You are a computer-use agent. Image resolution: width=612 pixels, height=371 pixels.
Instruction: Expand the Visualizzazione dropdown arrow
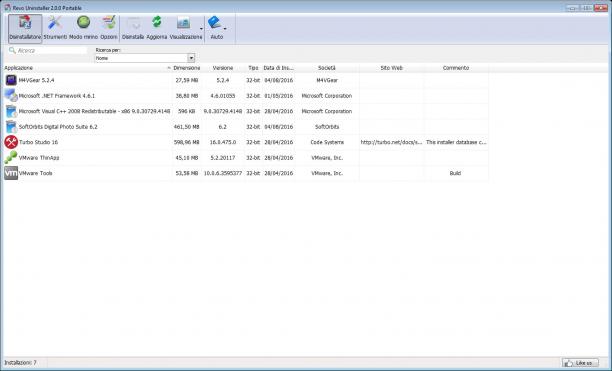pyautogui.click(x=201, y=29)
